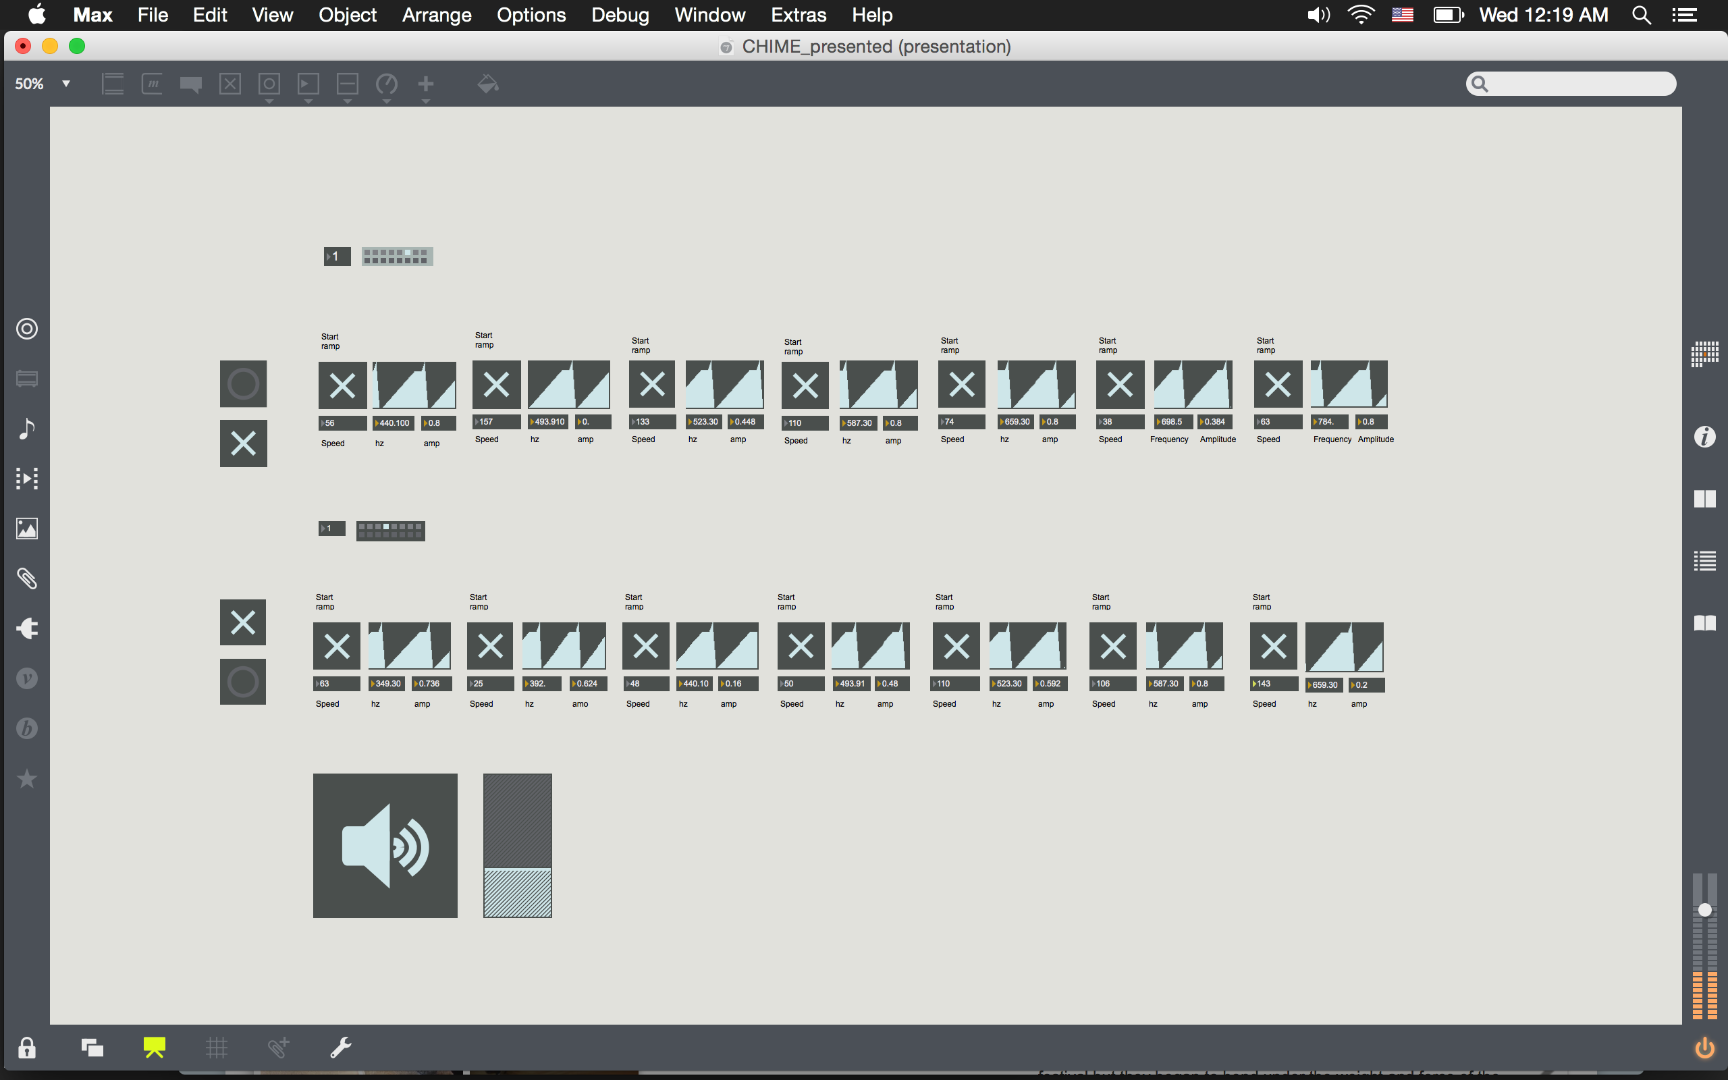1728x1080 pixels.
Task: Open the paperclip Snippets icon
Action: tap(27, 579)
